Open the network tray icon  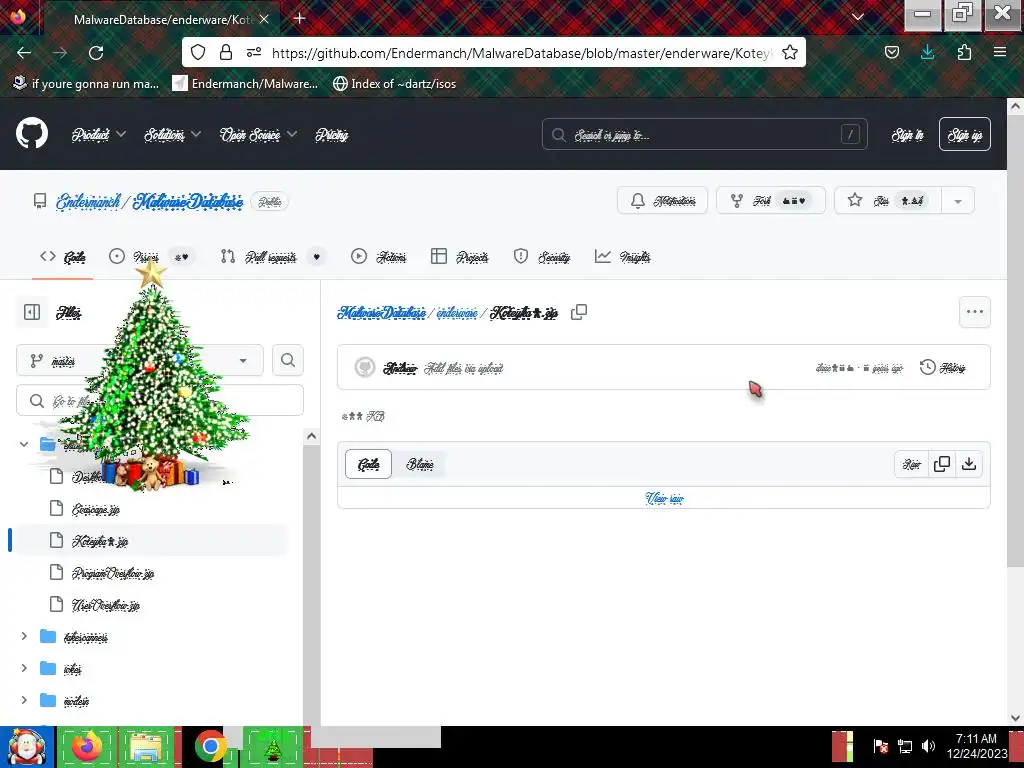pyautogui.click(x=904, y=746)
